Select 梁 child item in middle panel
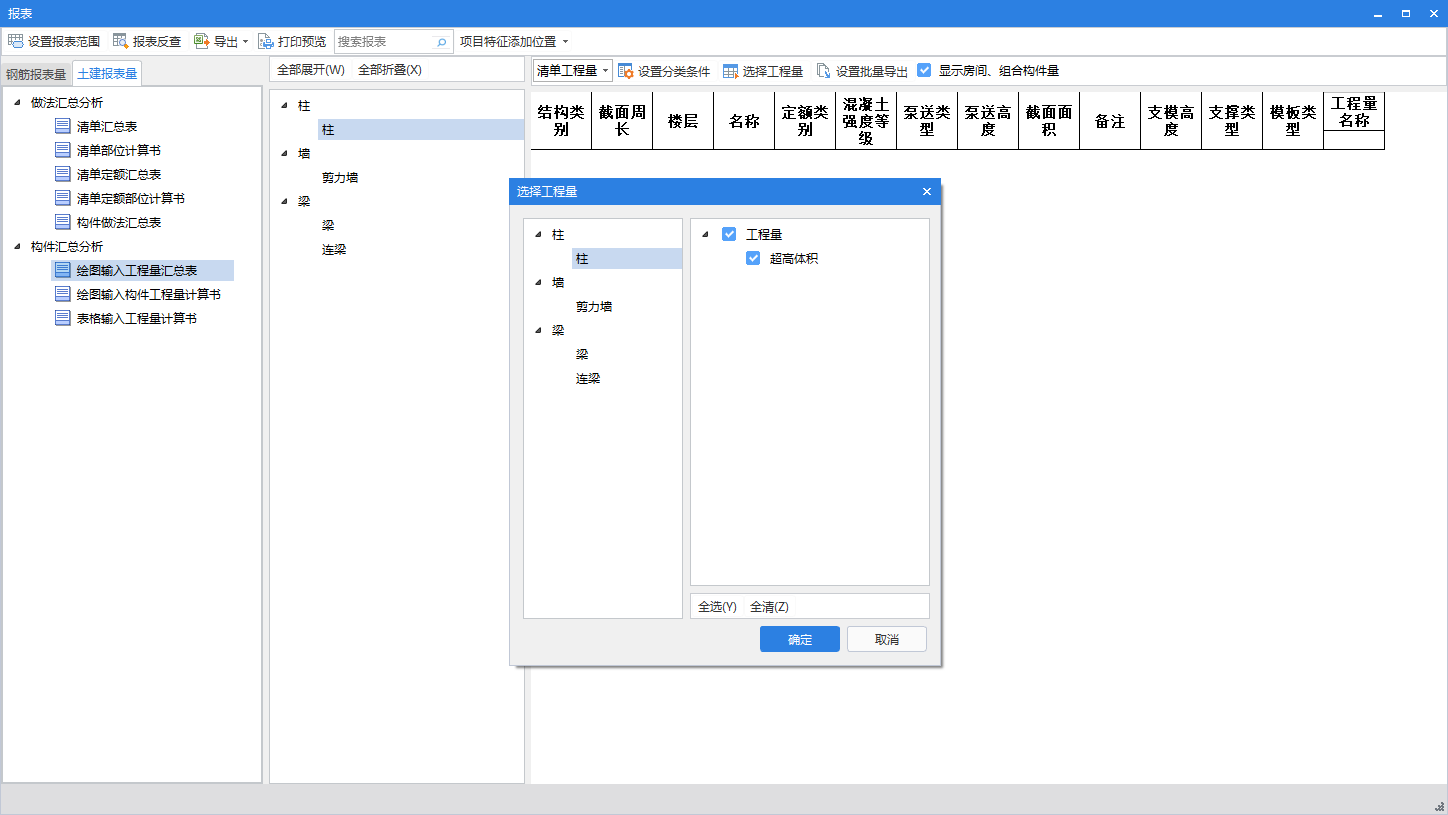The height and width of the screenshot is (815, 1448). point(328,225)
